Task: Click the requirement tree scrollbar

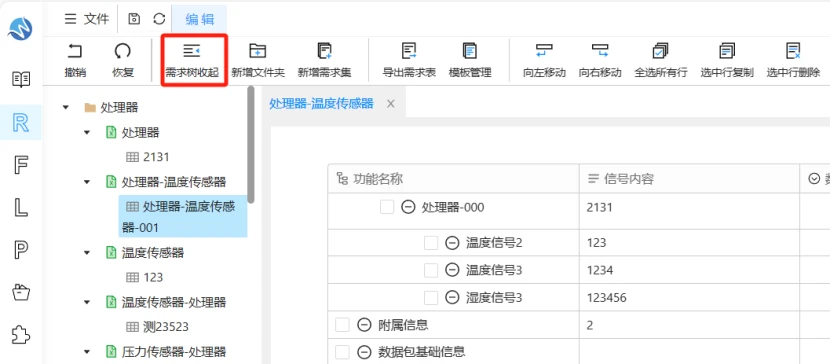Action: [x=251, y=144]
